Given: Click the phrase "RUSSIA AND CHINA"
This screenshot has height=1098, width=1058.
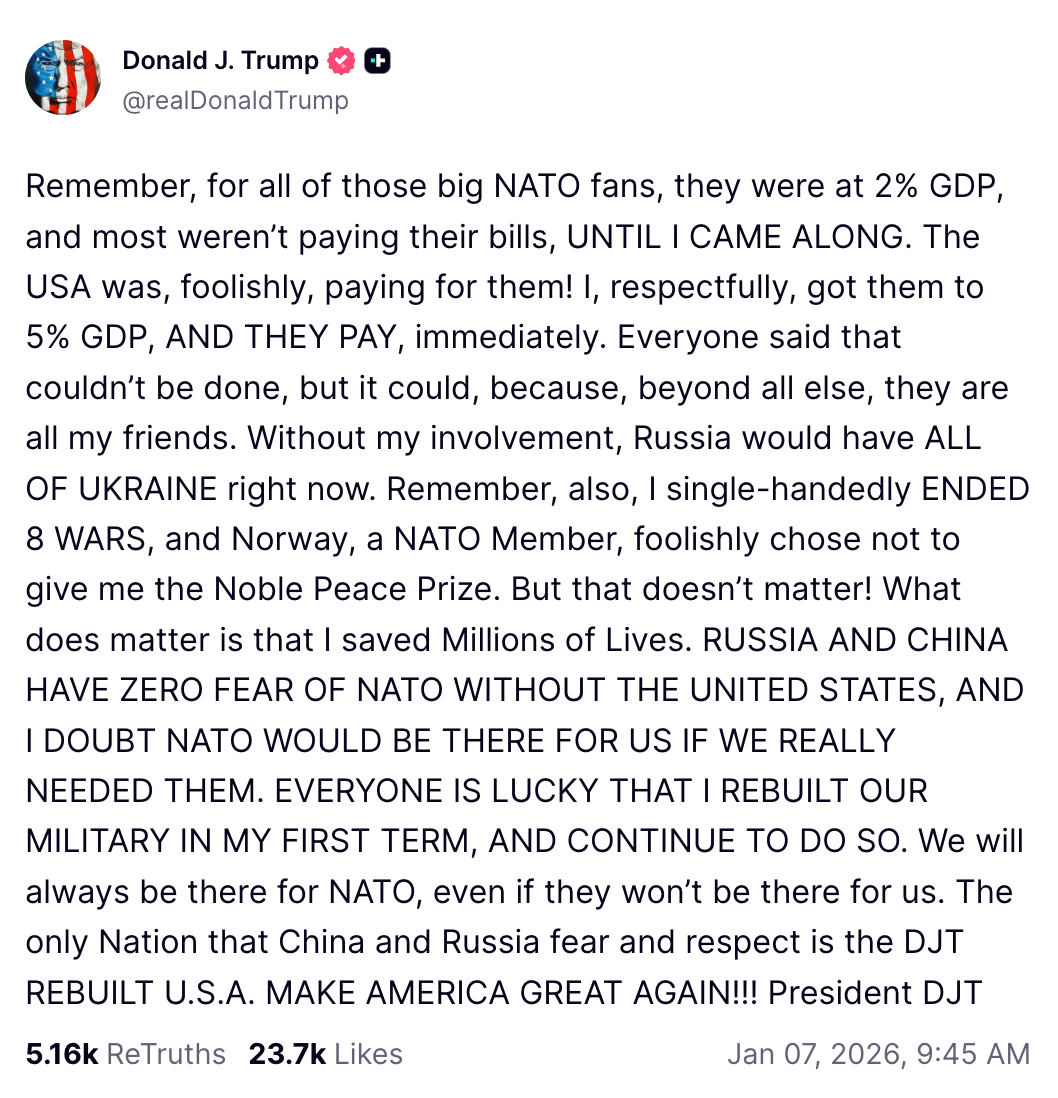Looking at the screenshot, I should pos(855,640).
